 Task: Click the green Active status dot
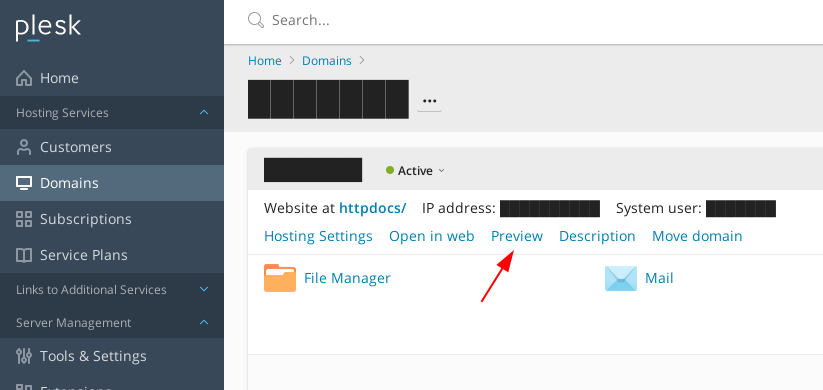click(389, 170)
